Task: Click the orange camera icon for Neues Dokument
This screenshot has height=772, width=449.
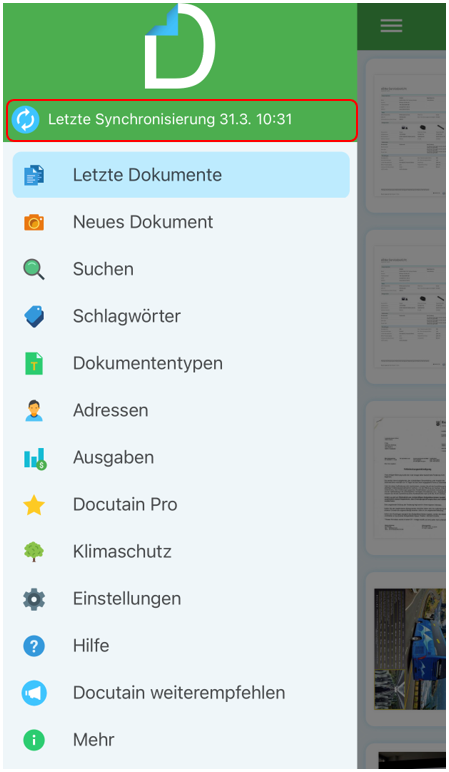Action: click(x=34, y=223)
